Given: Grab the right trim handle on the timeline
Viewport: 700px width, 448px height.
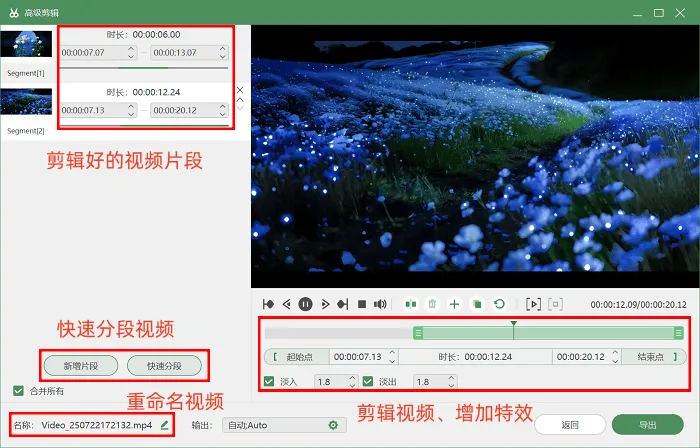Looking at the screenshot, I should (x=679, y=333).
